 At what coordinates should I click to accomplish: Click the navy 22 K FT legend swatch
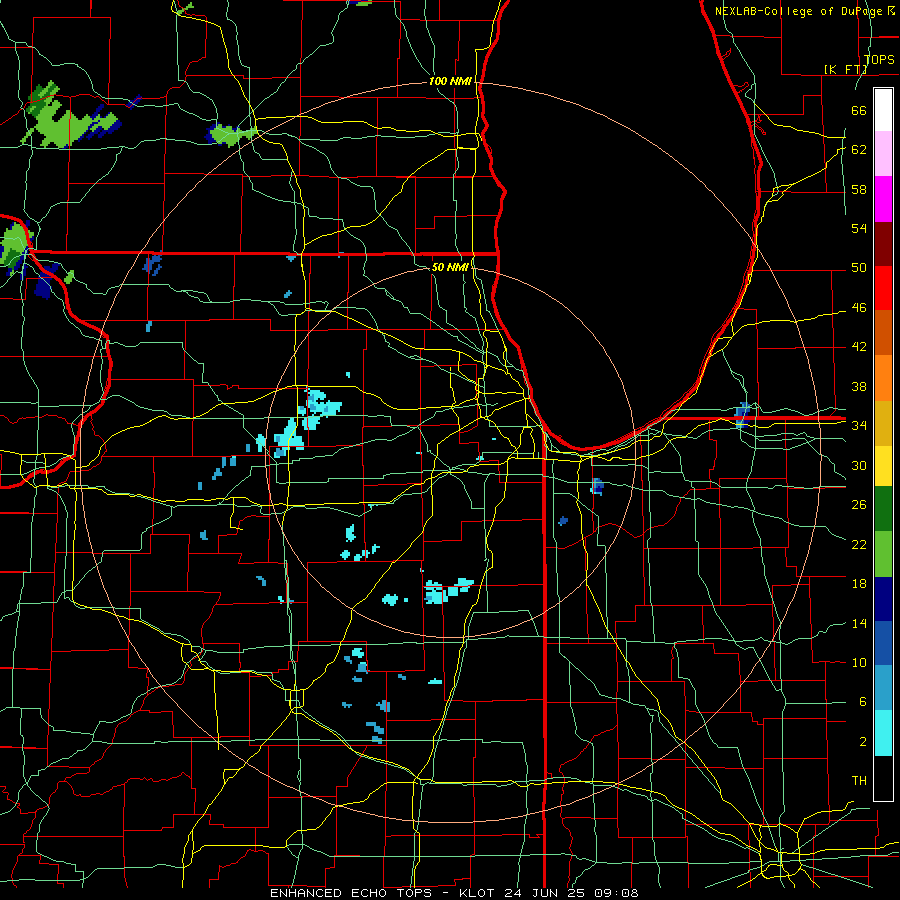[x=883, y=599]
